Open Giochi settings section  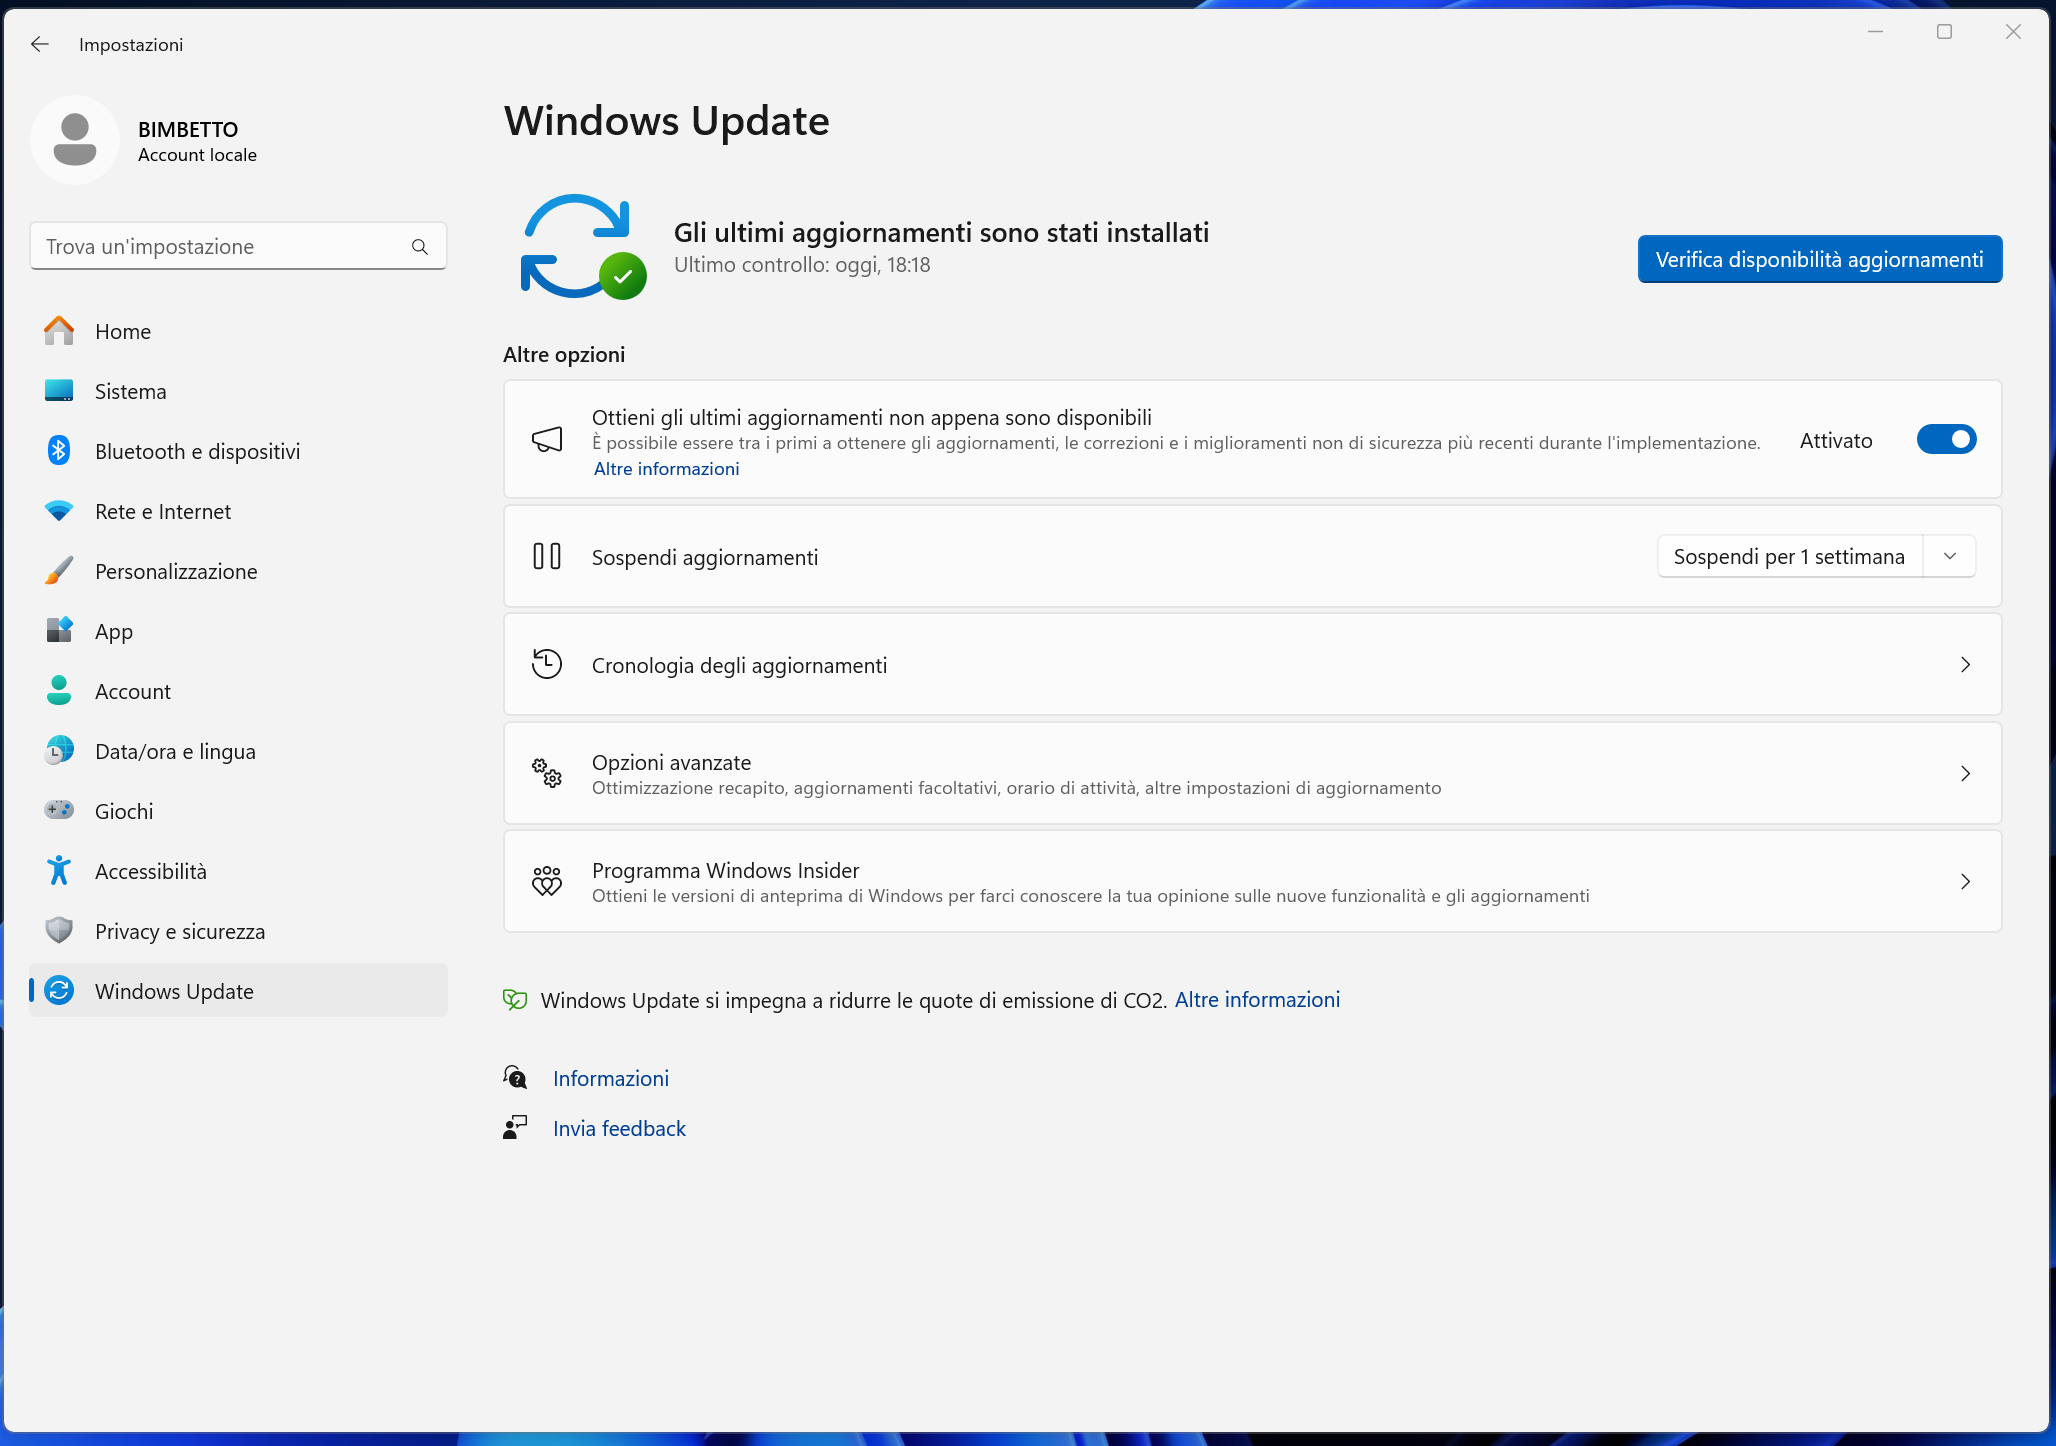(x=238, y=811)
